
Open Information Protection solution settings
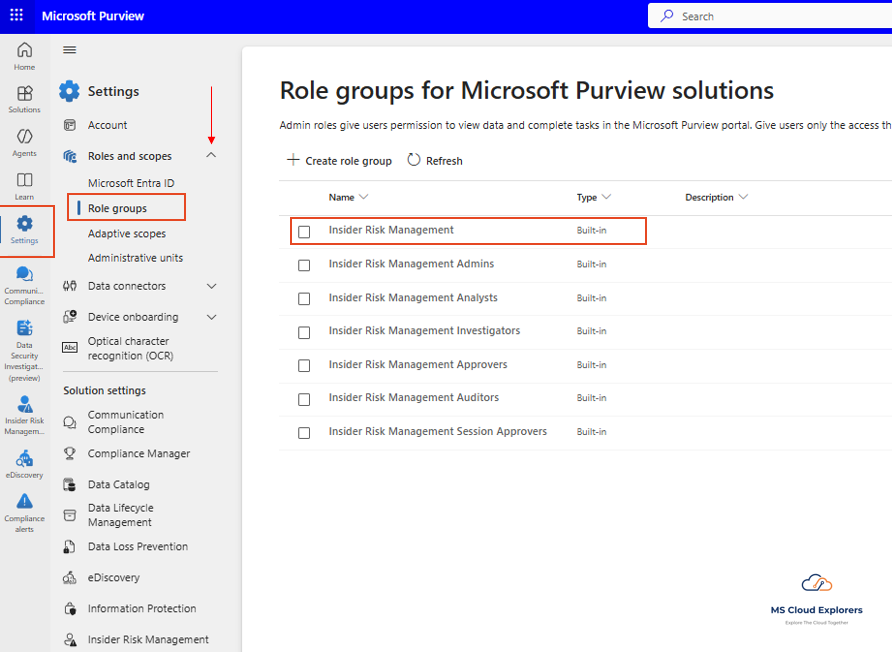[142, 609]
